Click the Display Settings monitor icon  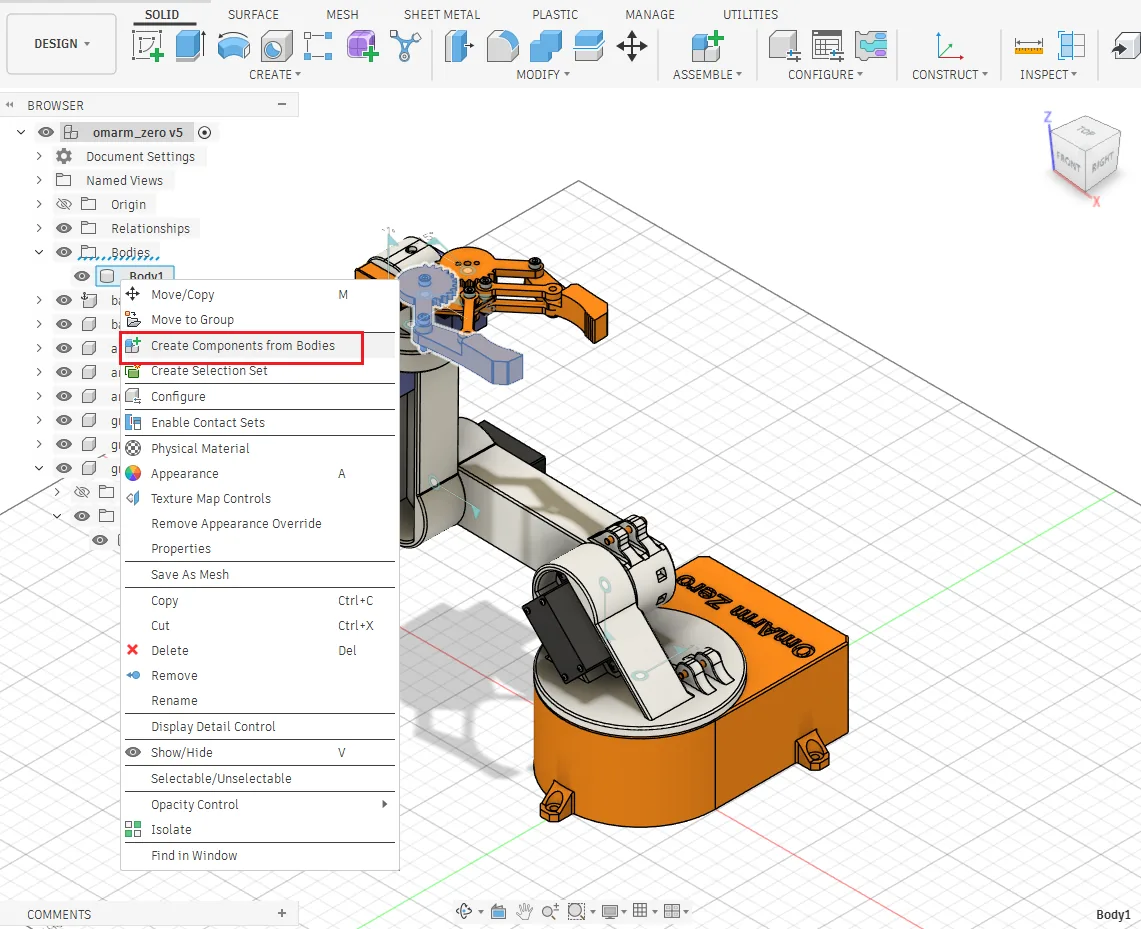(x=610, y=911)
